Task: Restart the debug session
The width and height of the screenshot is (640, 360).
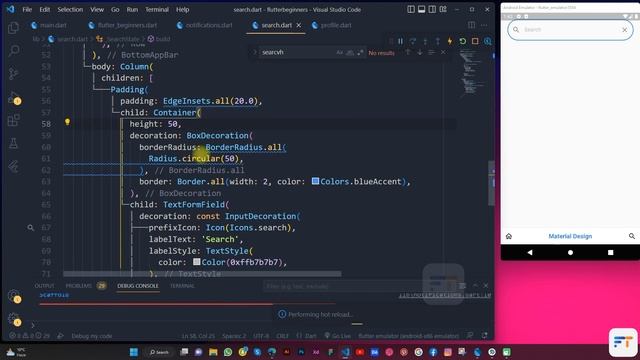Action: (462, 41)
